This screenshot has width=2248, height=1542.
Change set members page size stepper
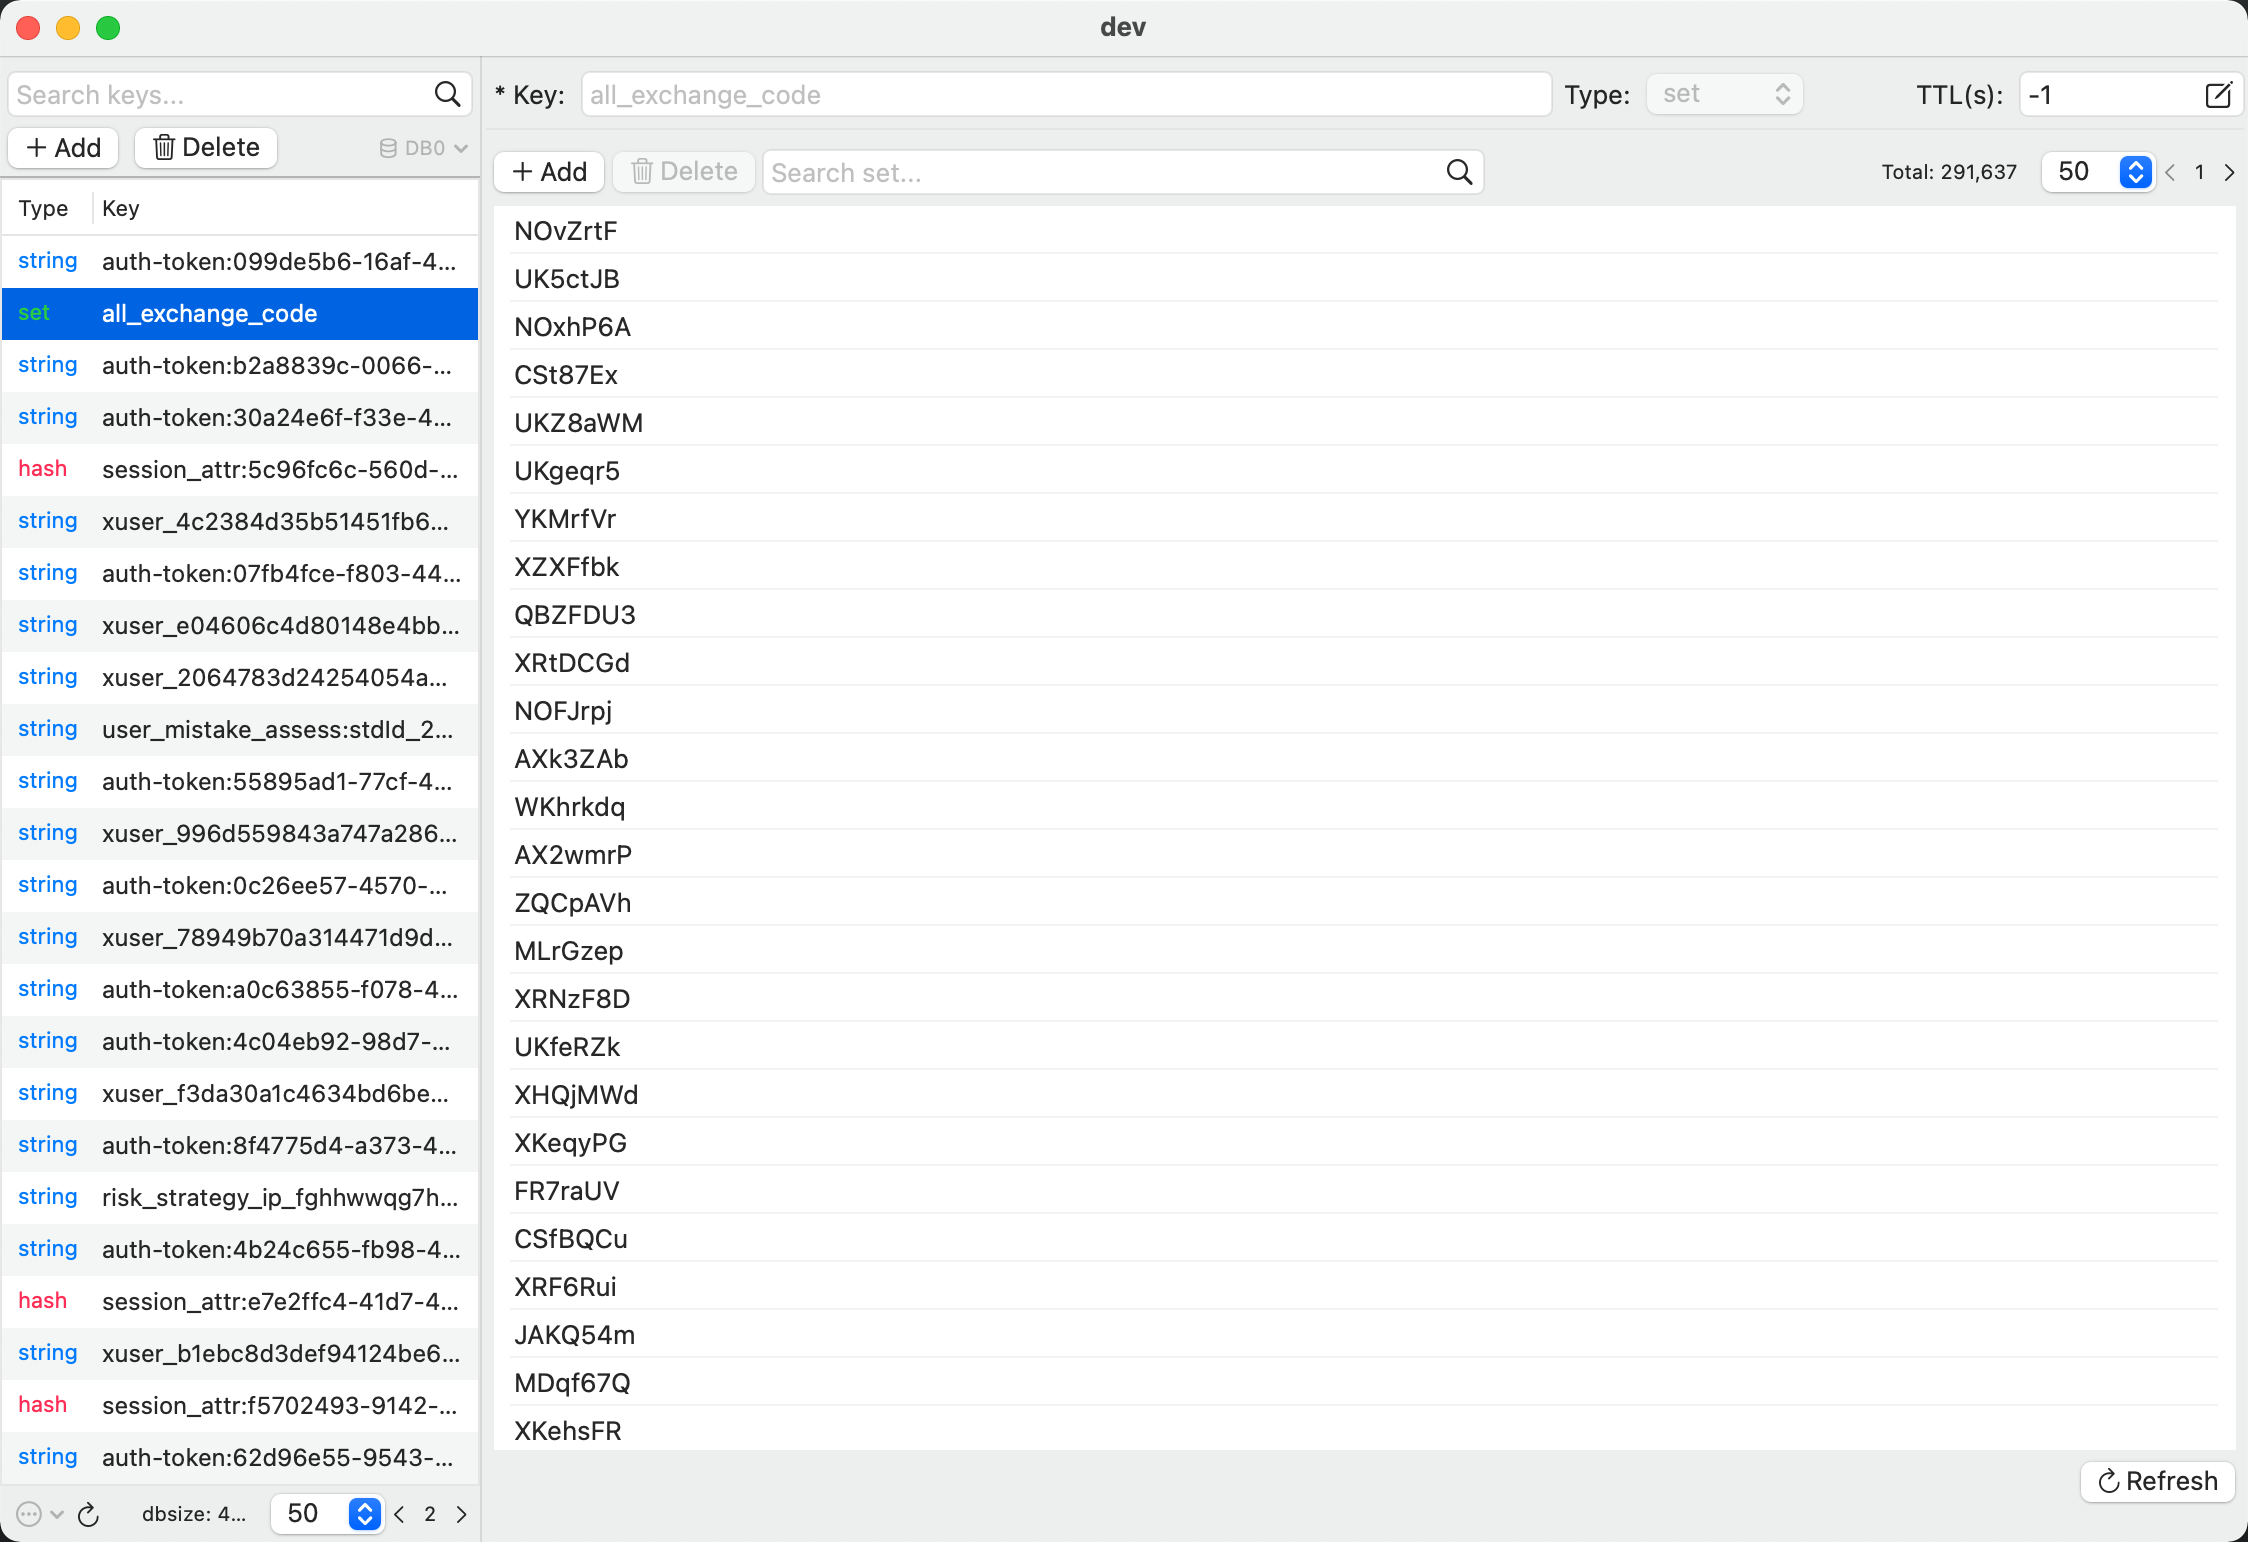click(2135, 172)
